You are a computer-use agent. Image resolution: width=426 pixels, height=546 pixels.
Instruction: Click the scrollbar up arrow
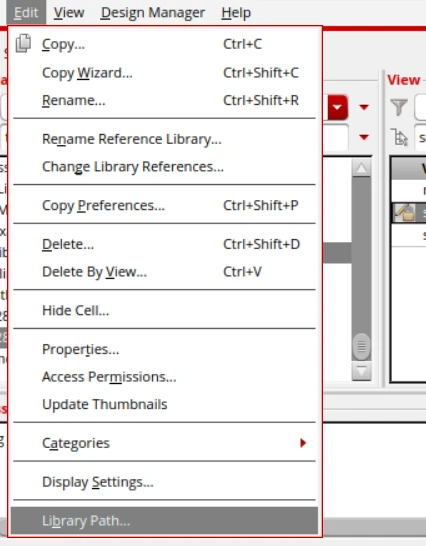tap(361, 168)
